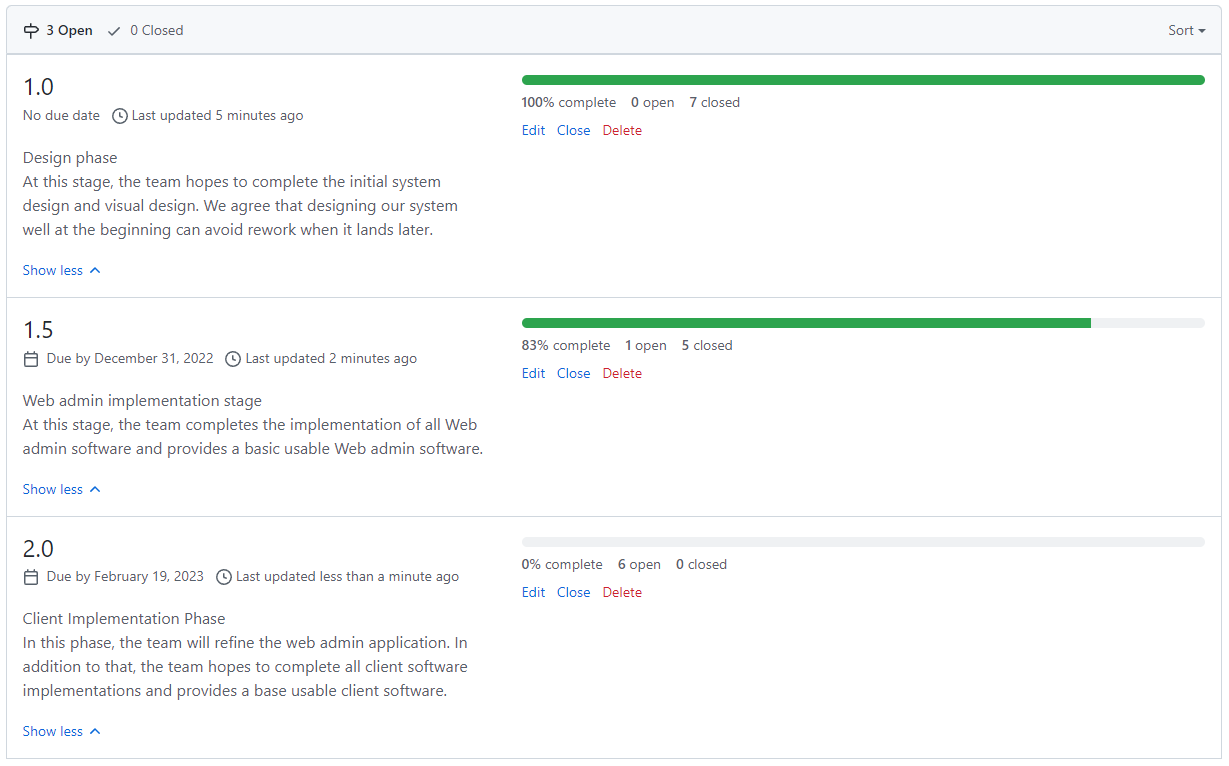The height and width of the screenshot is (766, 1229).
Task: Click the clock icon on milestone 1.5
Action: 233,358
